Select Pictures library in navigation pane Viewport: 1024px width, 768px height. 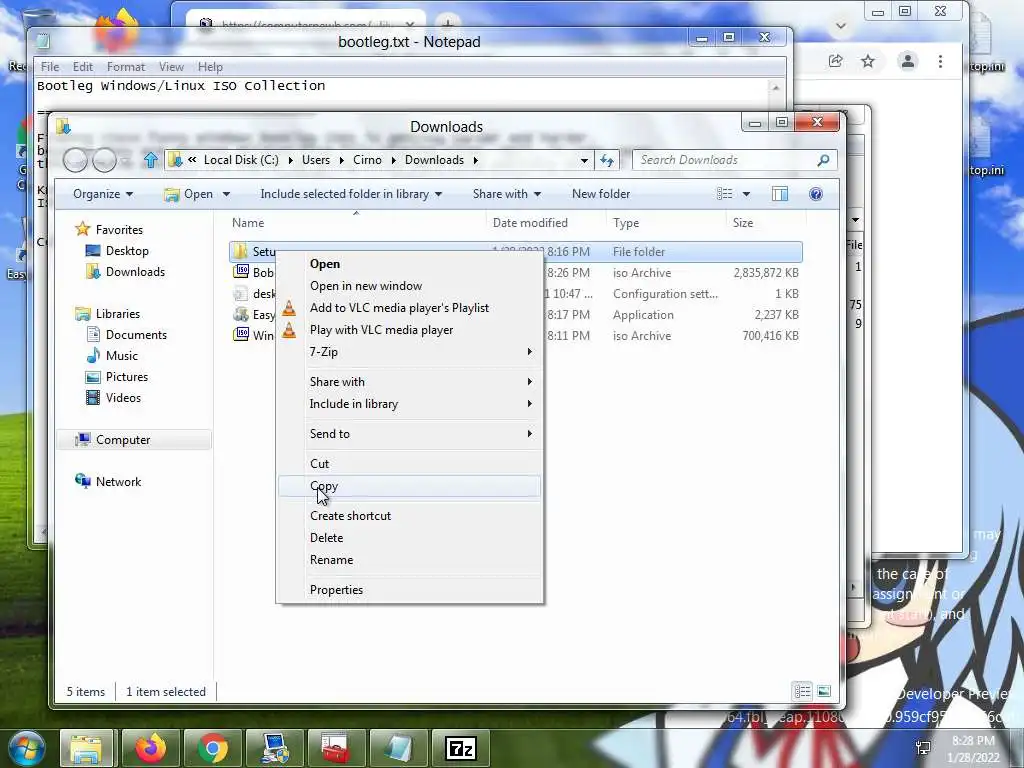point(127,377)
